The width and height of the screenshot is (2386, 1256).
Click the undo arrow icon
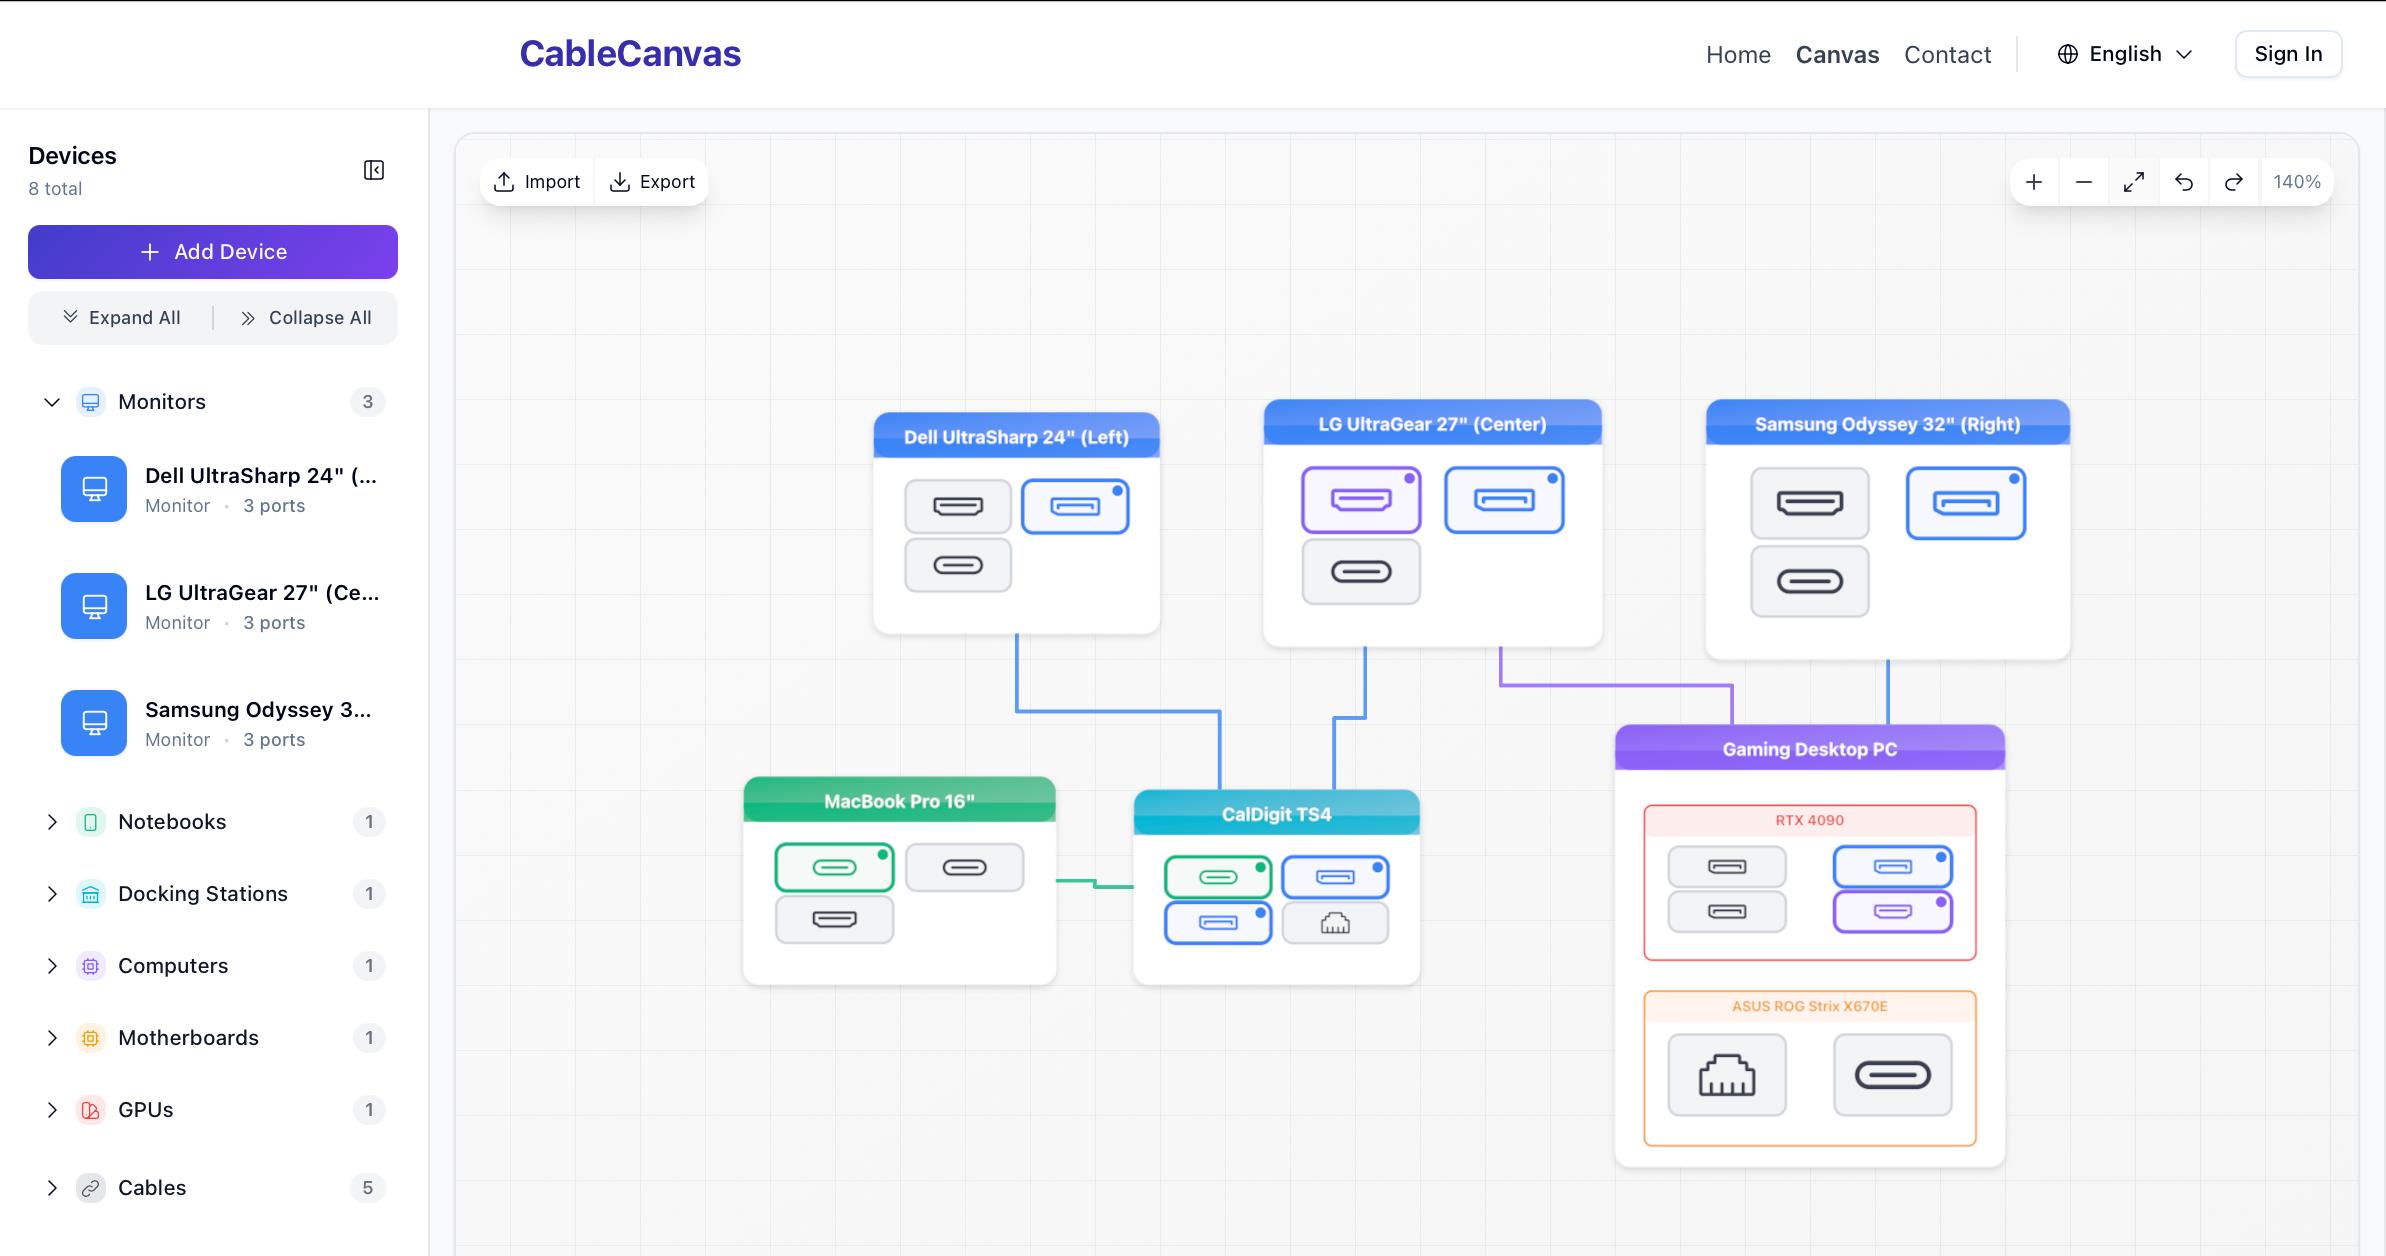[x=2184, y=182]
